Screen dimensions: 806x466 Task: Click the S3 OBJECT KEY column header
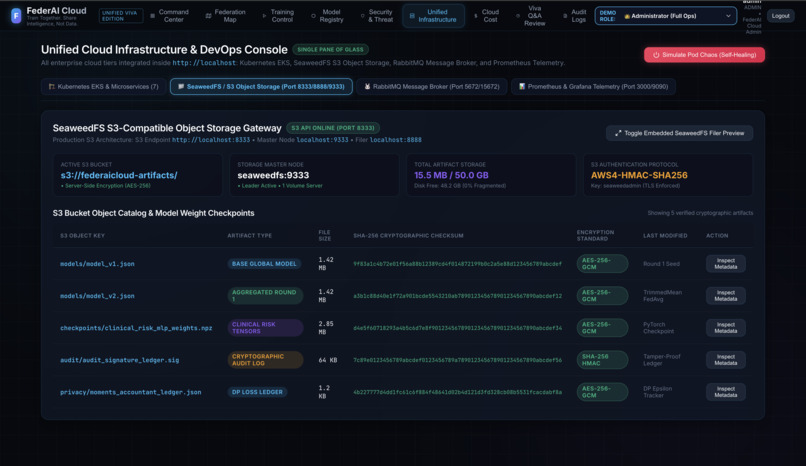click(82, 236)
